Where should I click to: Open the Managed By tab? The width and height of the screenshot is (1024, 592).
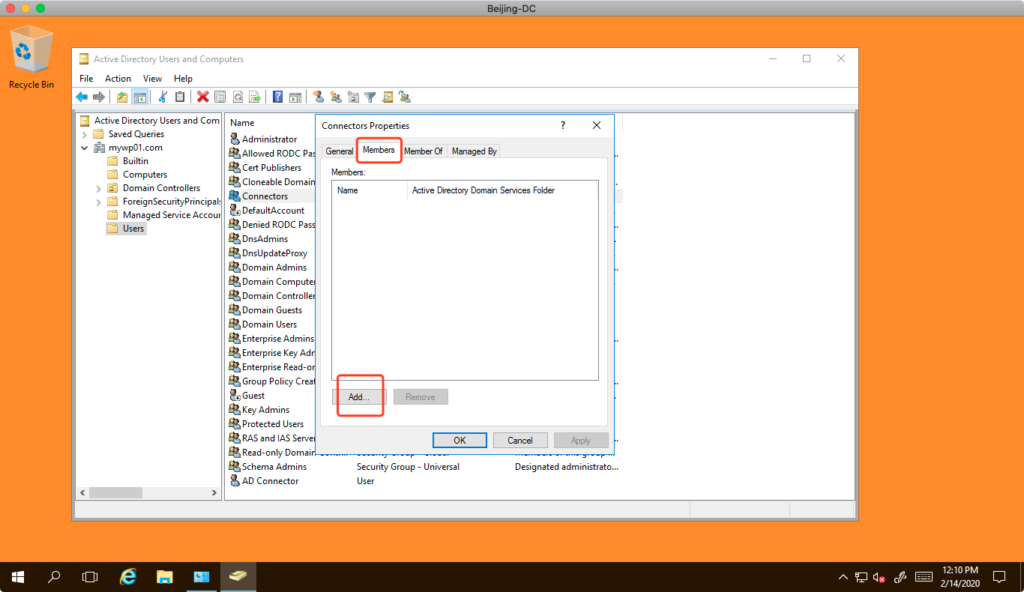(474, 151)
